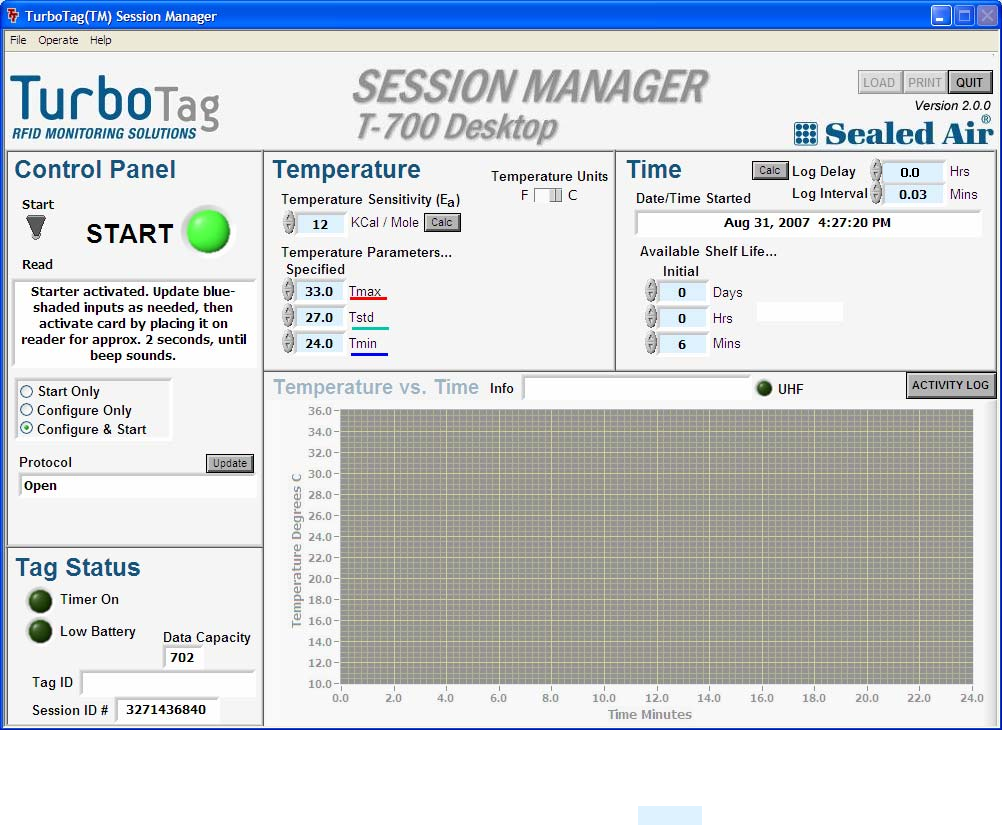Screen dimensions: 1002x825
Task: Click the Log Interval stepper arrows
Action: point(875,192)
